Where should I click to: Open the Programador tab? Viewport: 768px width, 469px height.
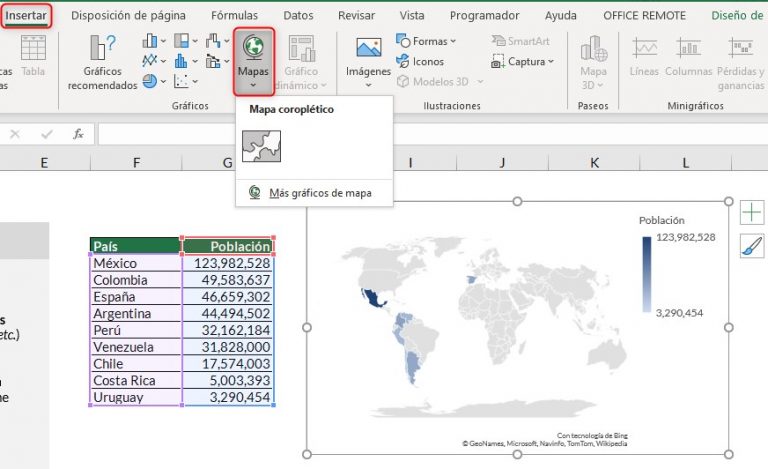(x=484, y=16)
